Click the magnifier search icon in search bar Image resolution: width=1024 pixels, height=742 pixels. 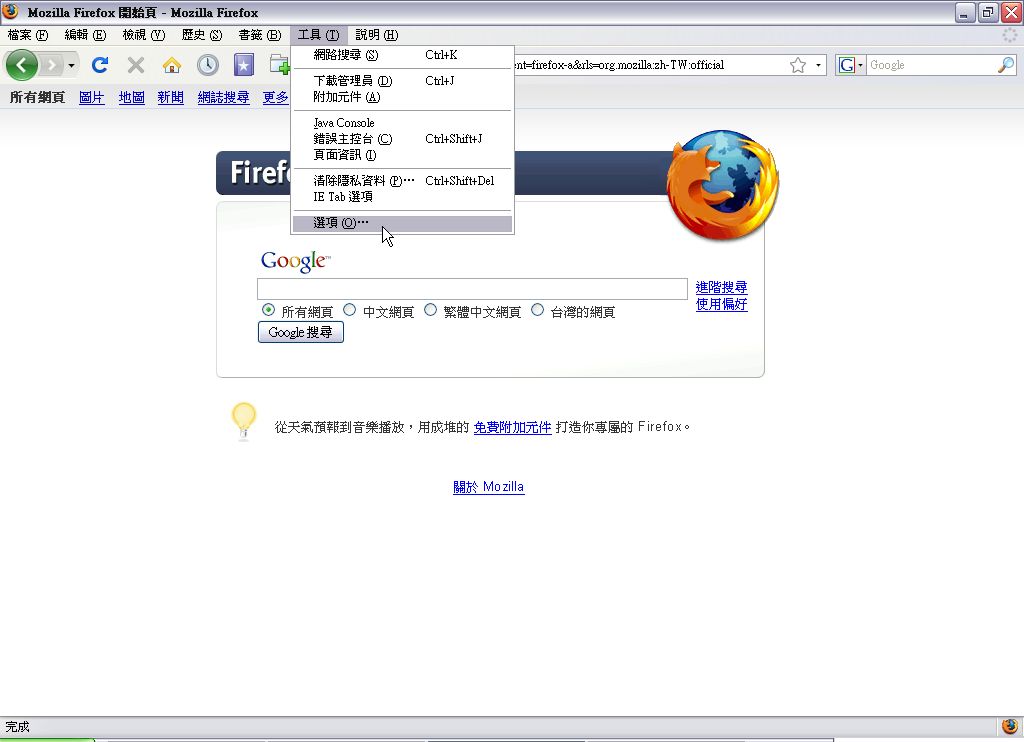[x=1006, y=65]
